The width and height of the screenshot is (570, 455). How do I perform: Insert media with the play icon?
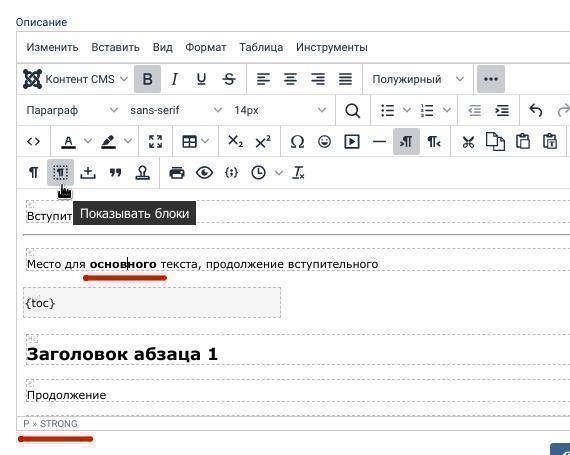pyautogui.click(x=352, y=141)
